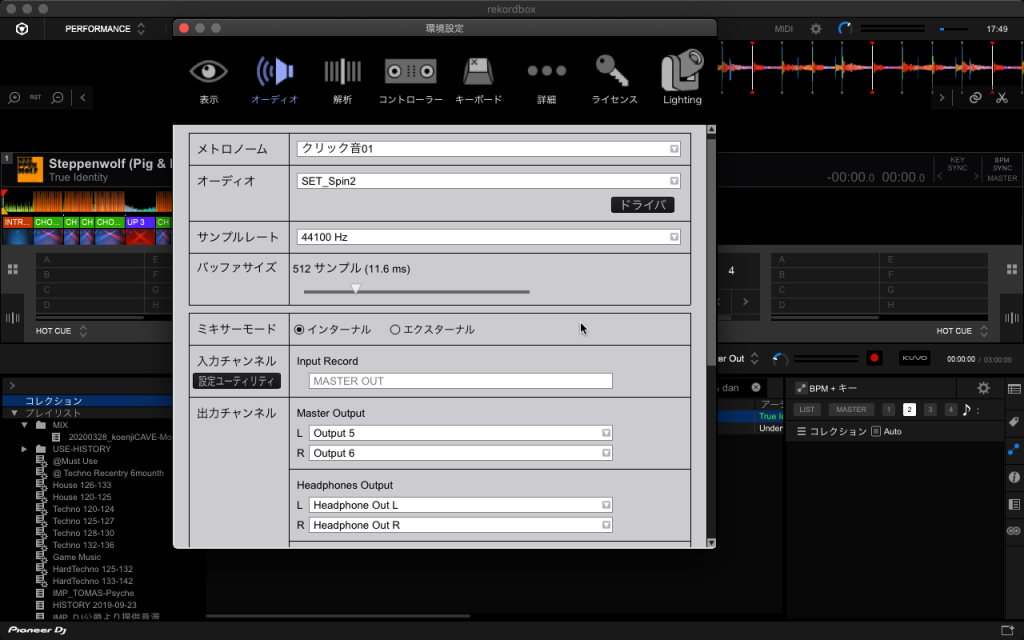Open the ライセンス (License) tab
The height and width of the screenshot is (640, 1024).
pyautogui.click(x=614, y=81)
